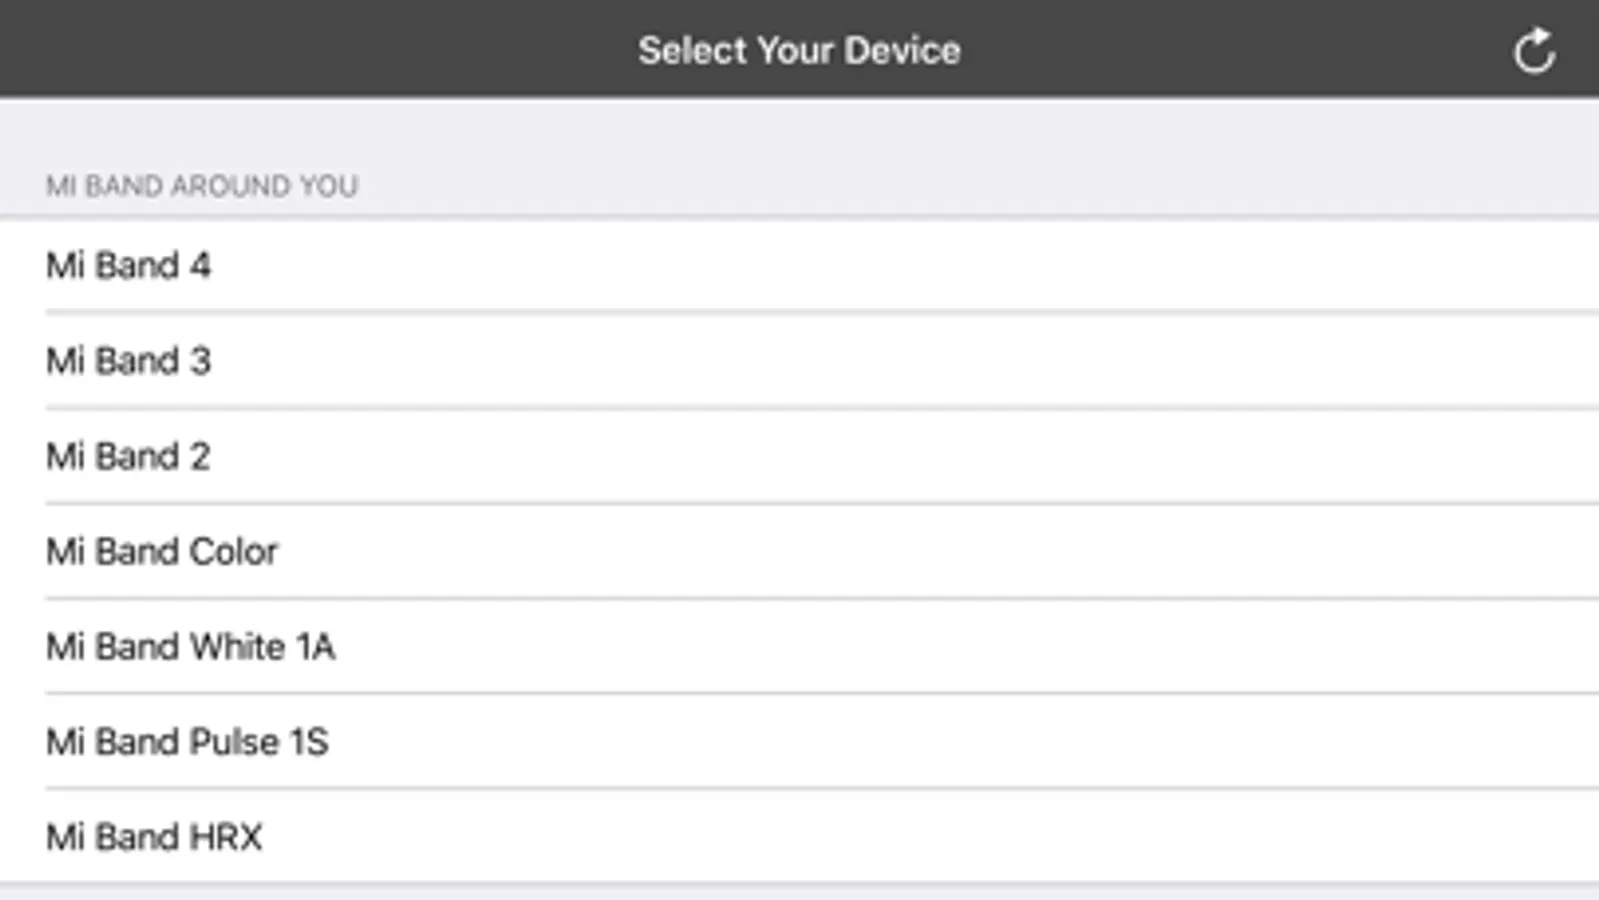The height and width of the screenshot is (900, 1599).
Task: Pick the White 1A band row
Action: [x=190, y=647]
